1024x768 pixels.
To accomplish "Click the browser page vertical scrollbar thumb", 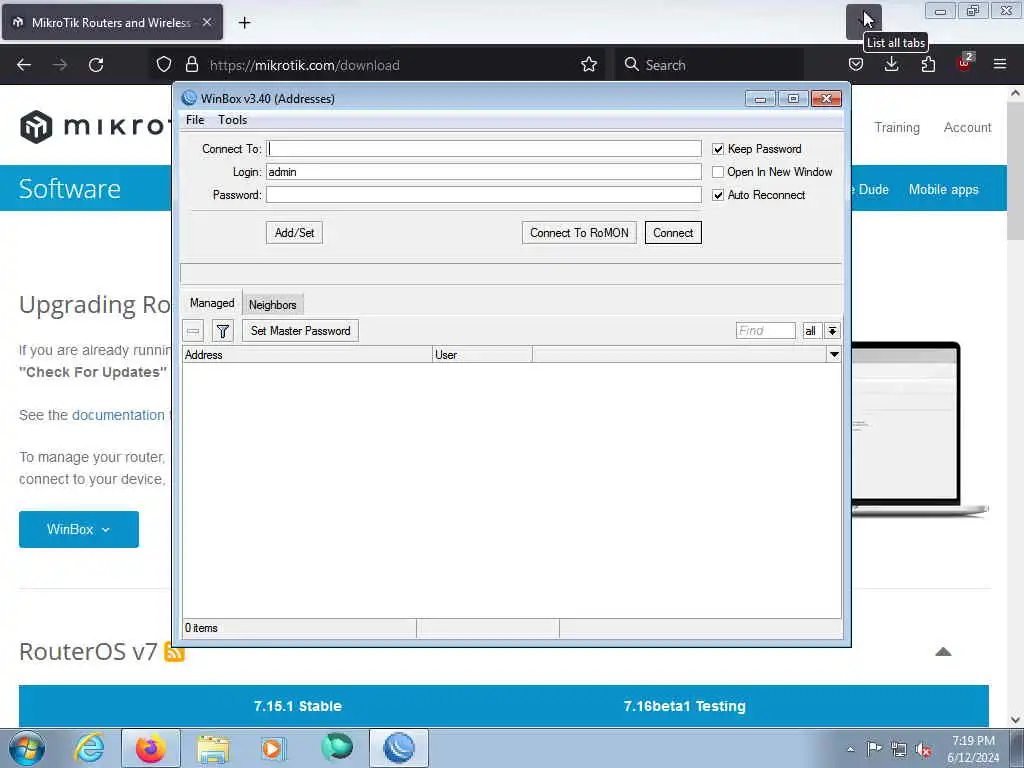I will click(x=1016, y=170).
